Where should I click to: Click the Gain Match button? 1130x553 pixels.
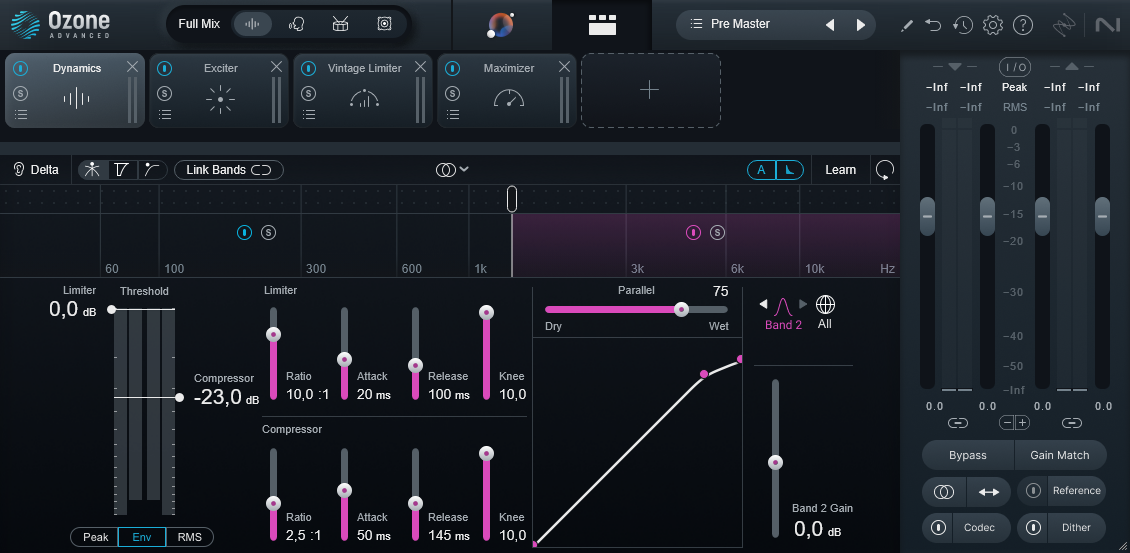coord(1059,455)
